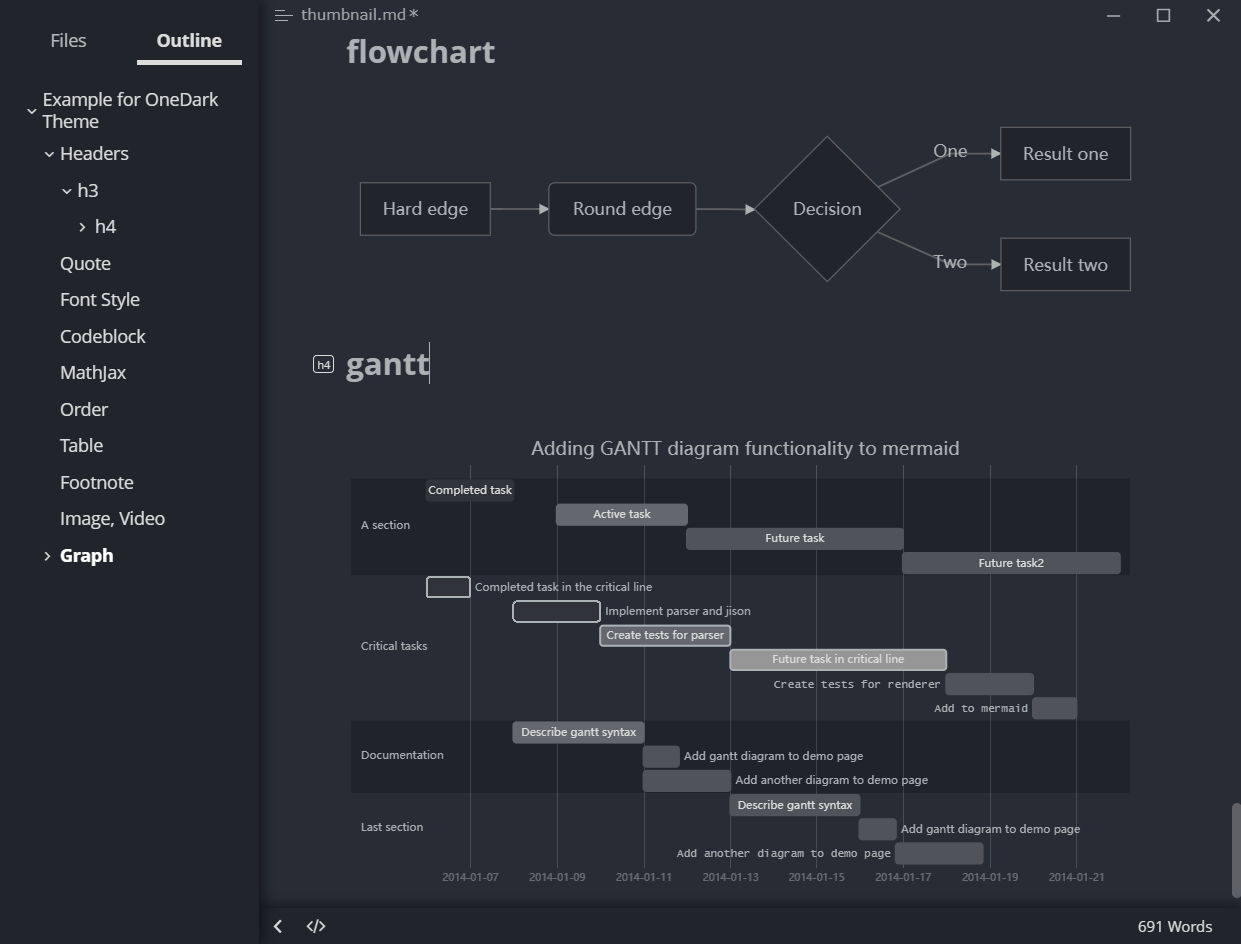Image resolution: width=1241 pixels, height=944 pixels.
Task: Expand the Graph outline chevron
Action: [47, 556]
